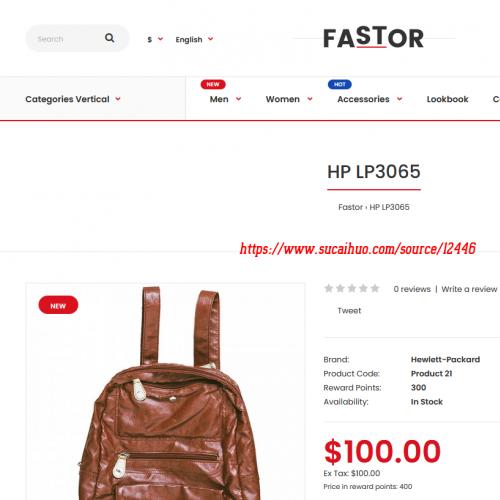This screenshot has height=500, width=500.
Task: Click the blue HOT badge above Accessories
Action: [340, 84]
